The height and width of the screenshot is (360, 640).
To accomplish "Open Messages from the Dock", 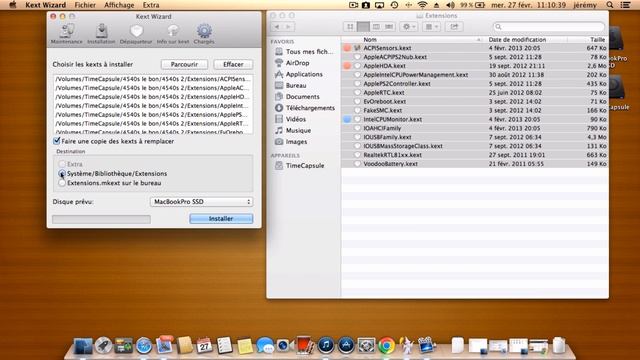I will 265,345.
